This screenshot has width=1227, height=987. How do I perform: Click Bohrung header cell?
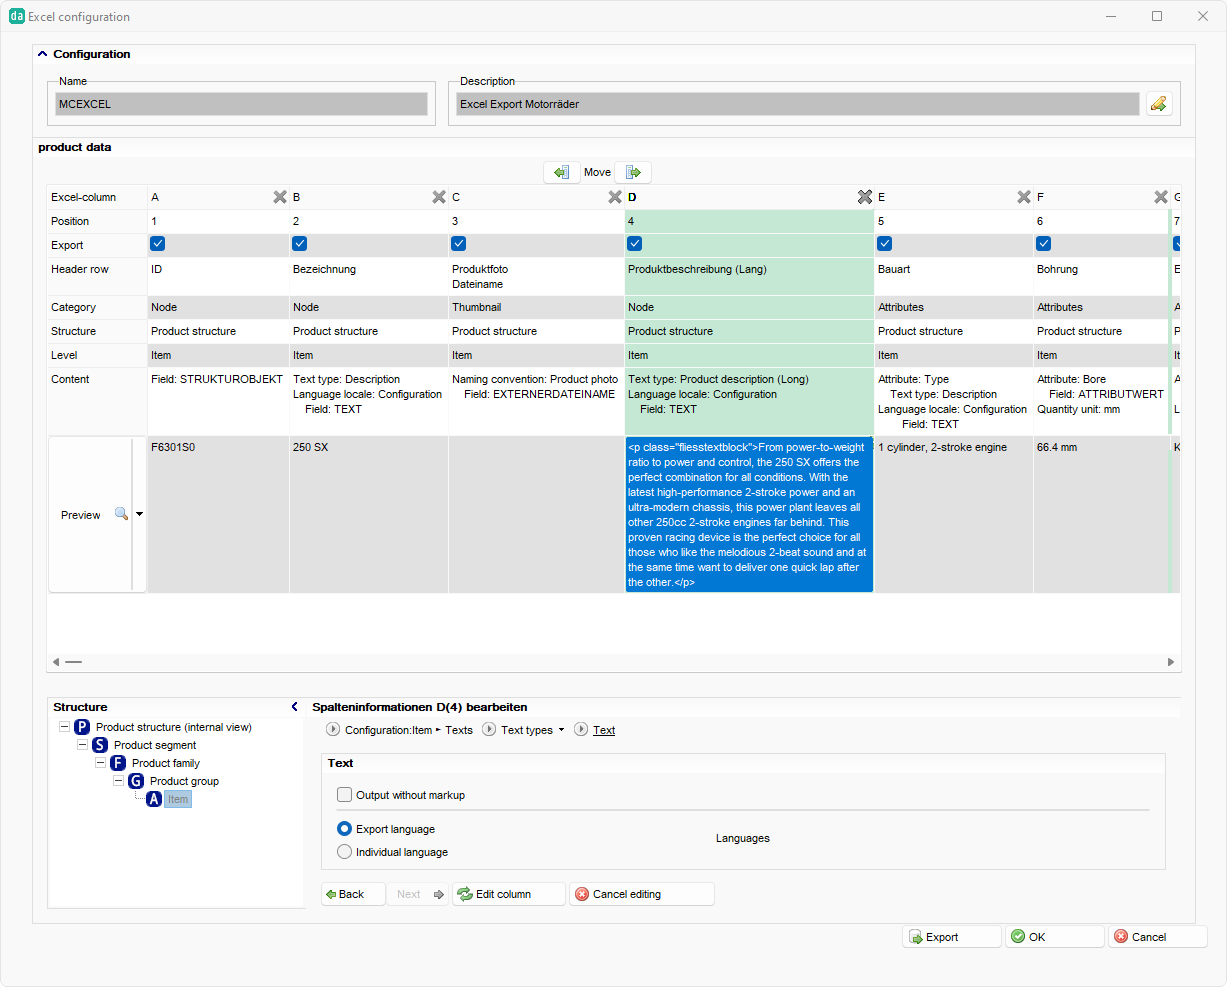click(1101, 276)
